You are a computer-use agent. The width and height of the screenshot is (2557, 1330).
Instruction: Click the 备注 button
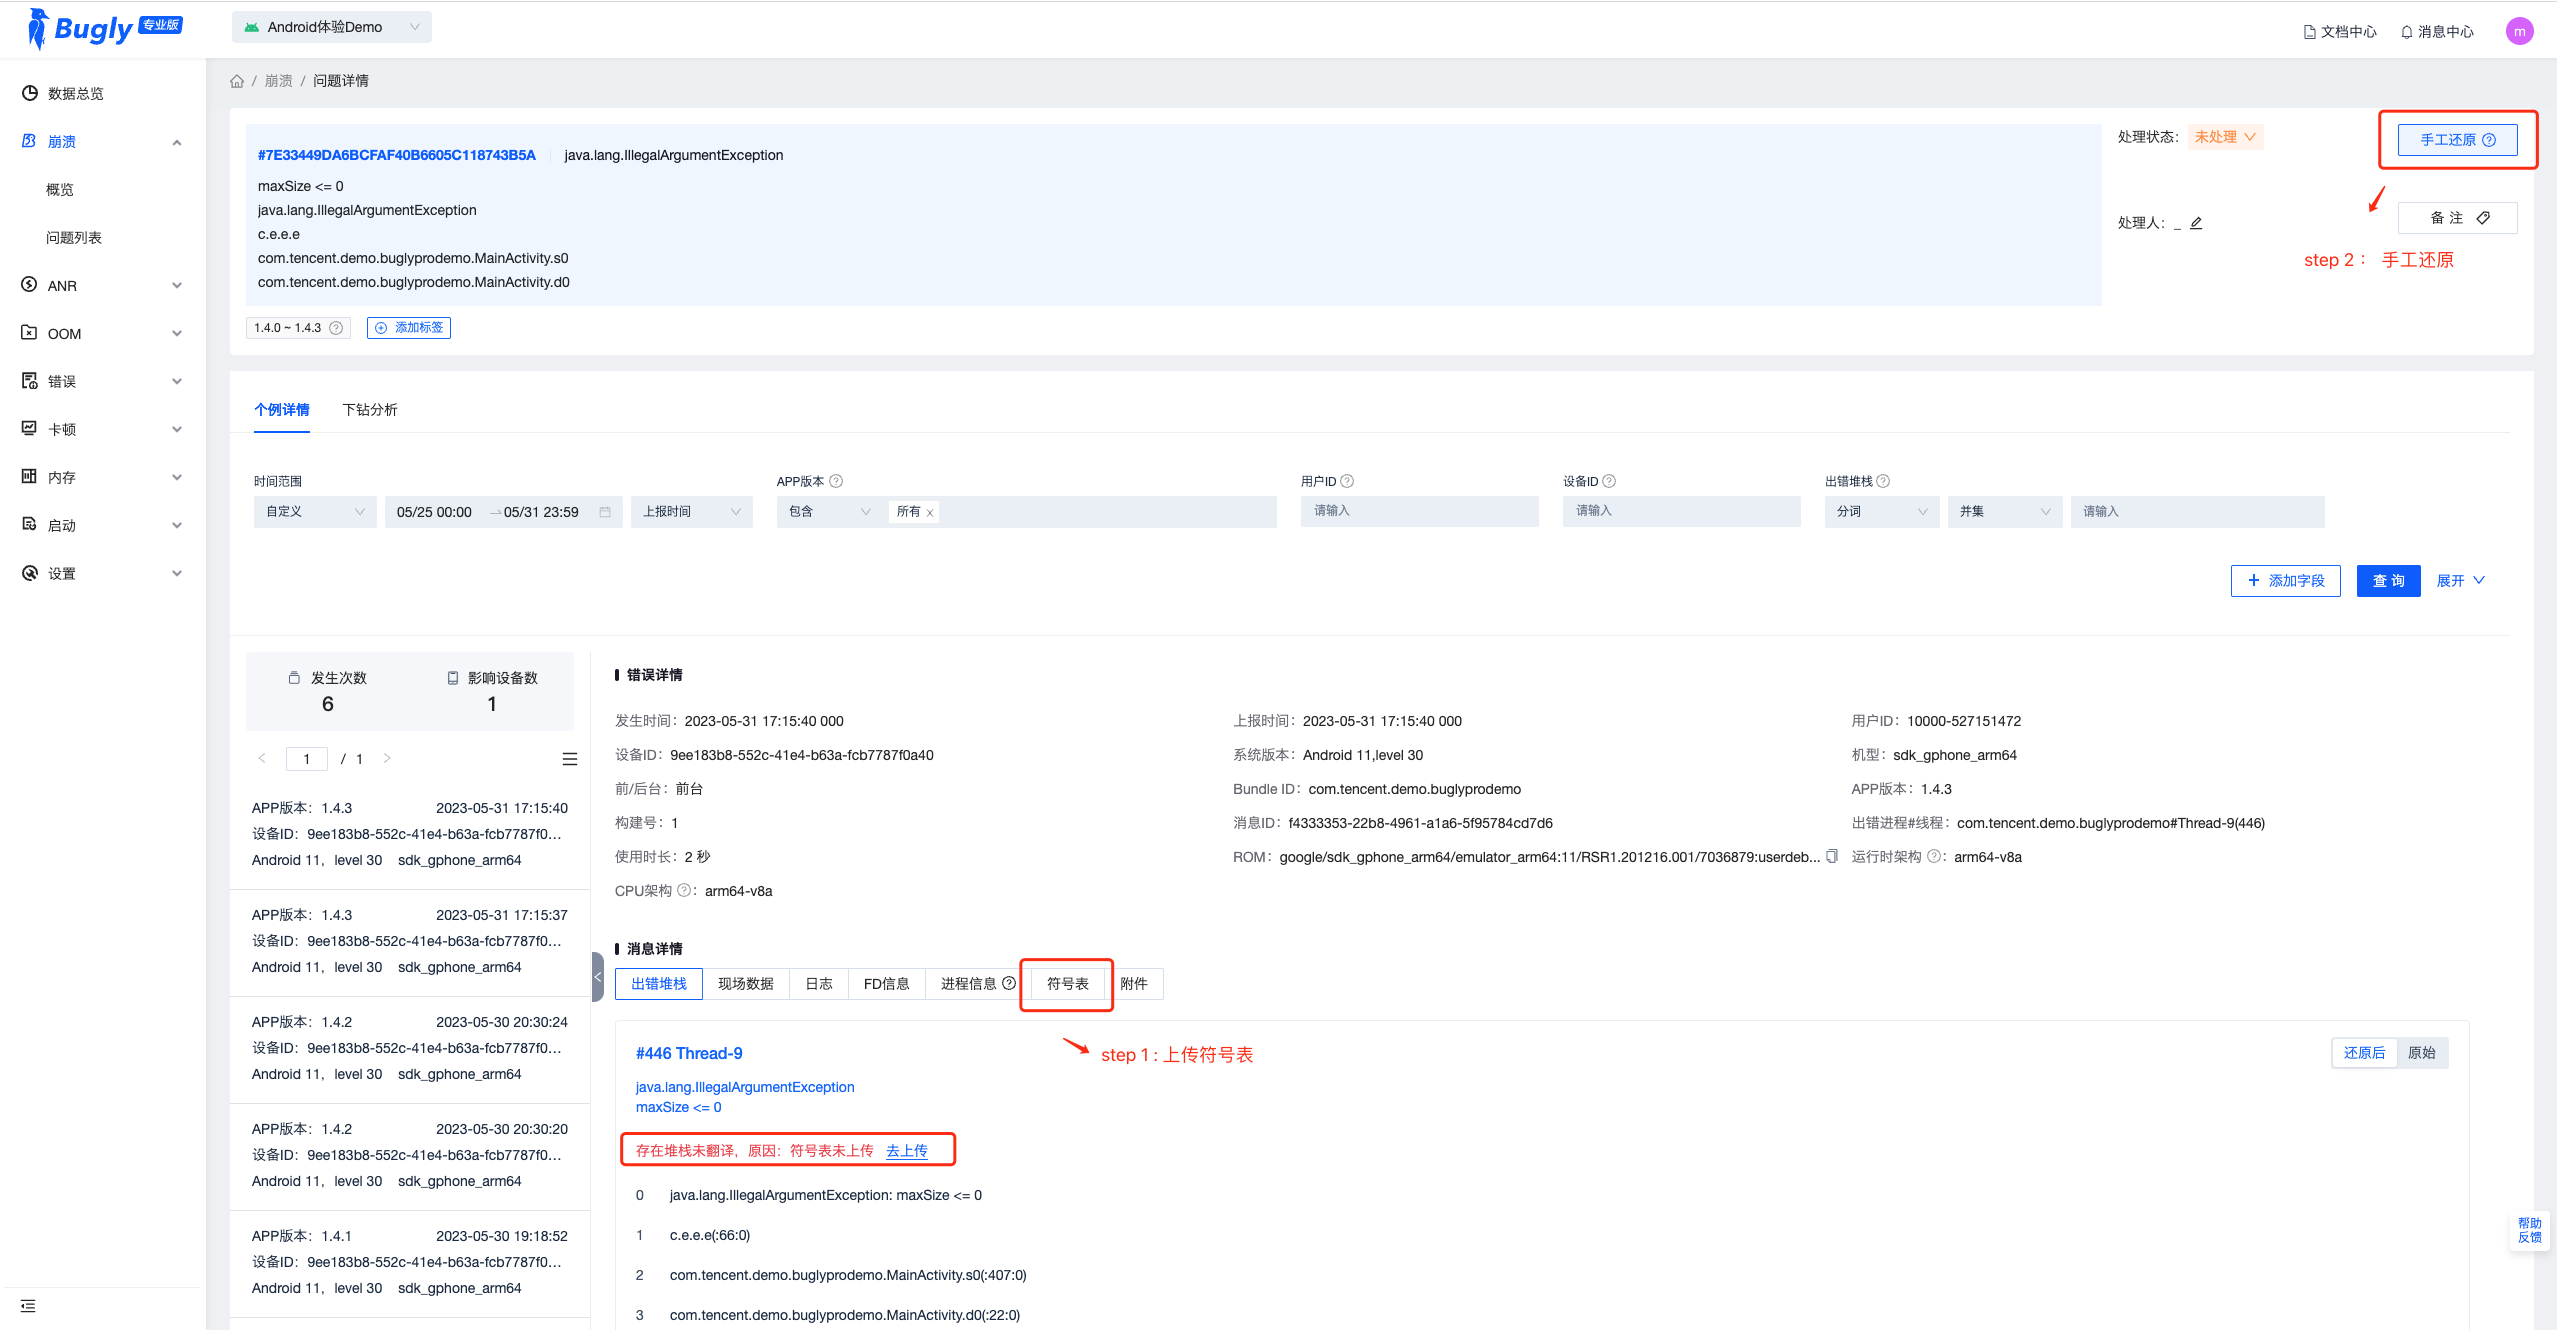pyautogui.click(x=2457, y=218)
